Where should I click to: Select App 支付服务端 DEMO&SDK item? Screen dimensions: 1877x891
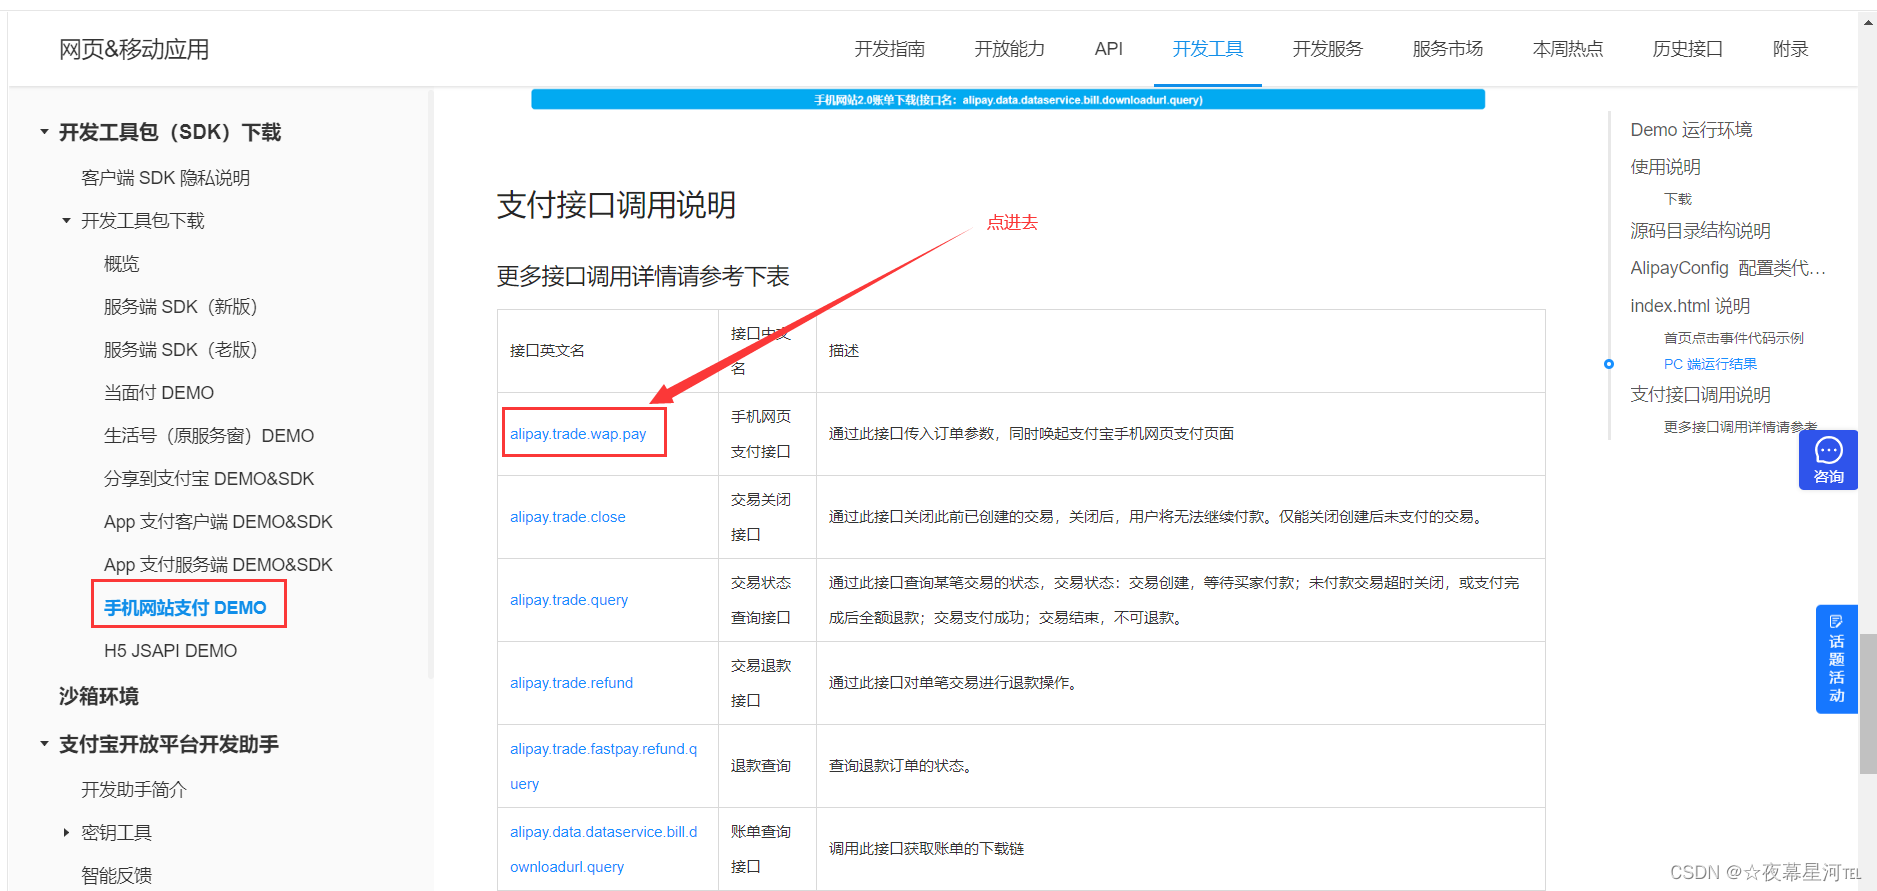click(218, 565)
